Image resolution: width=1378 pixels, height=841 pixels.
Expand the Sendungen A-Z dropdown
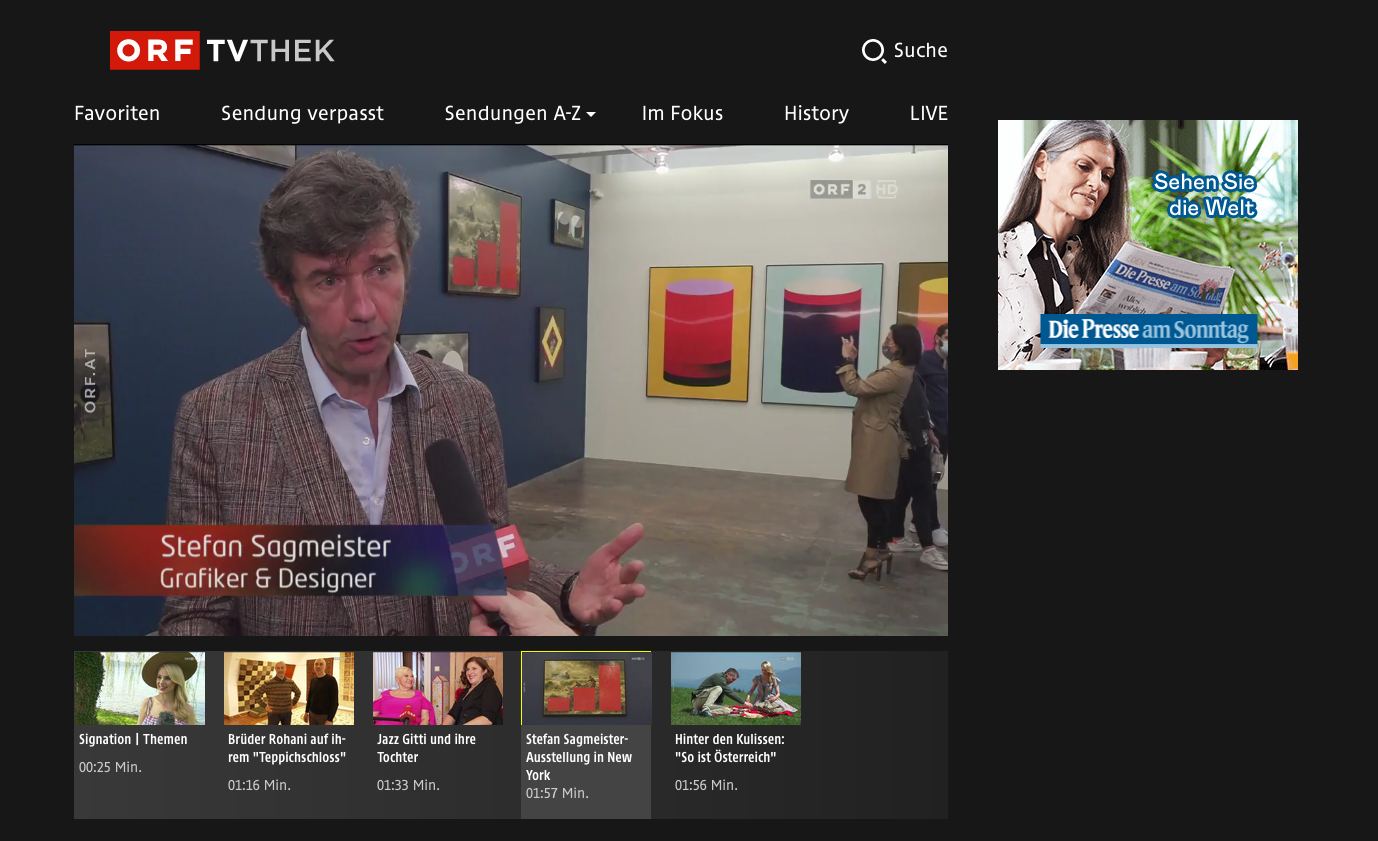click(512, 113)
